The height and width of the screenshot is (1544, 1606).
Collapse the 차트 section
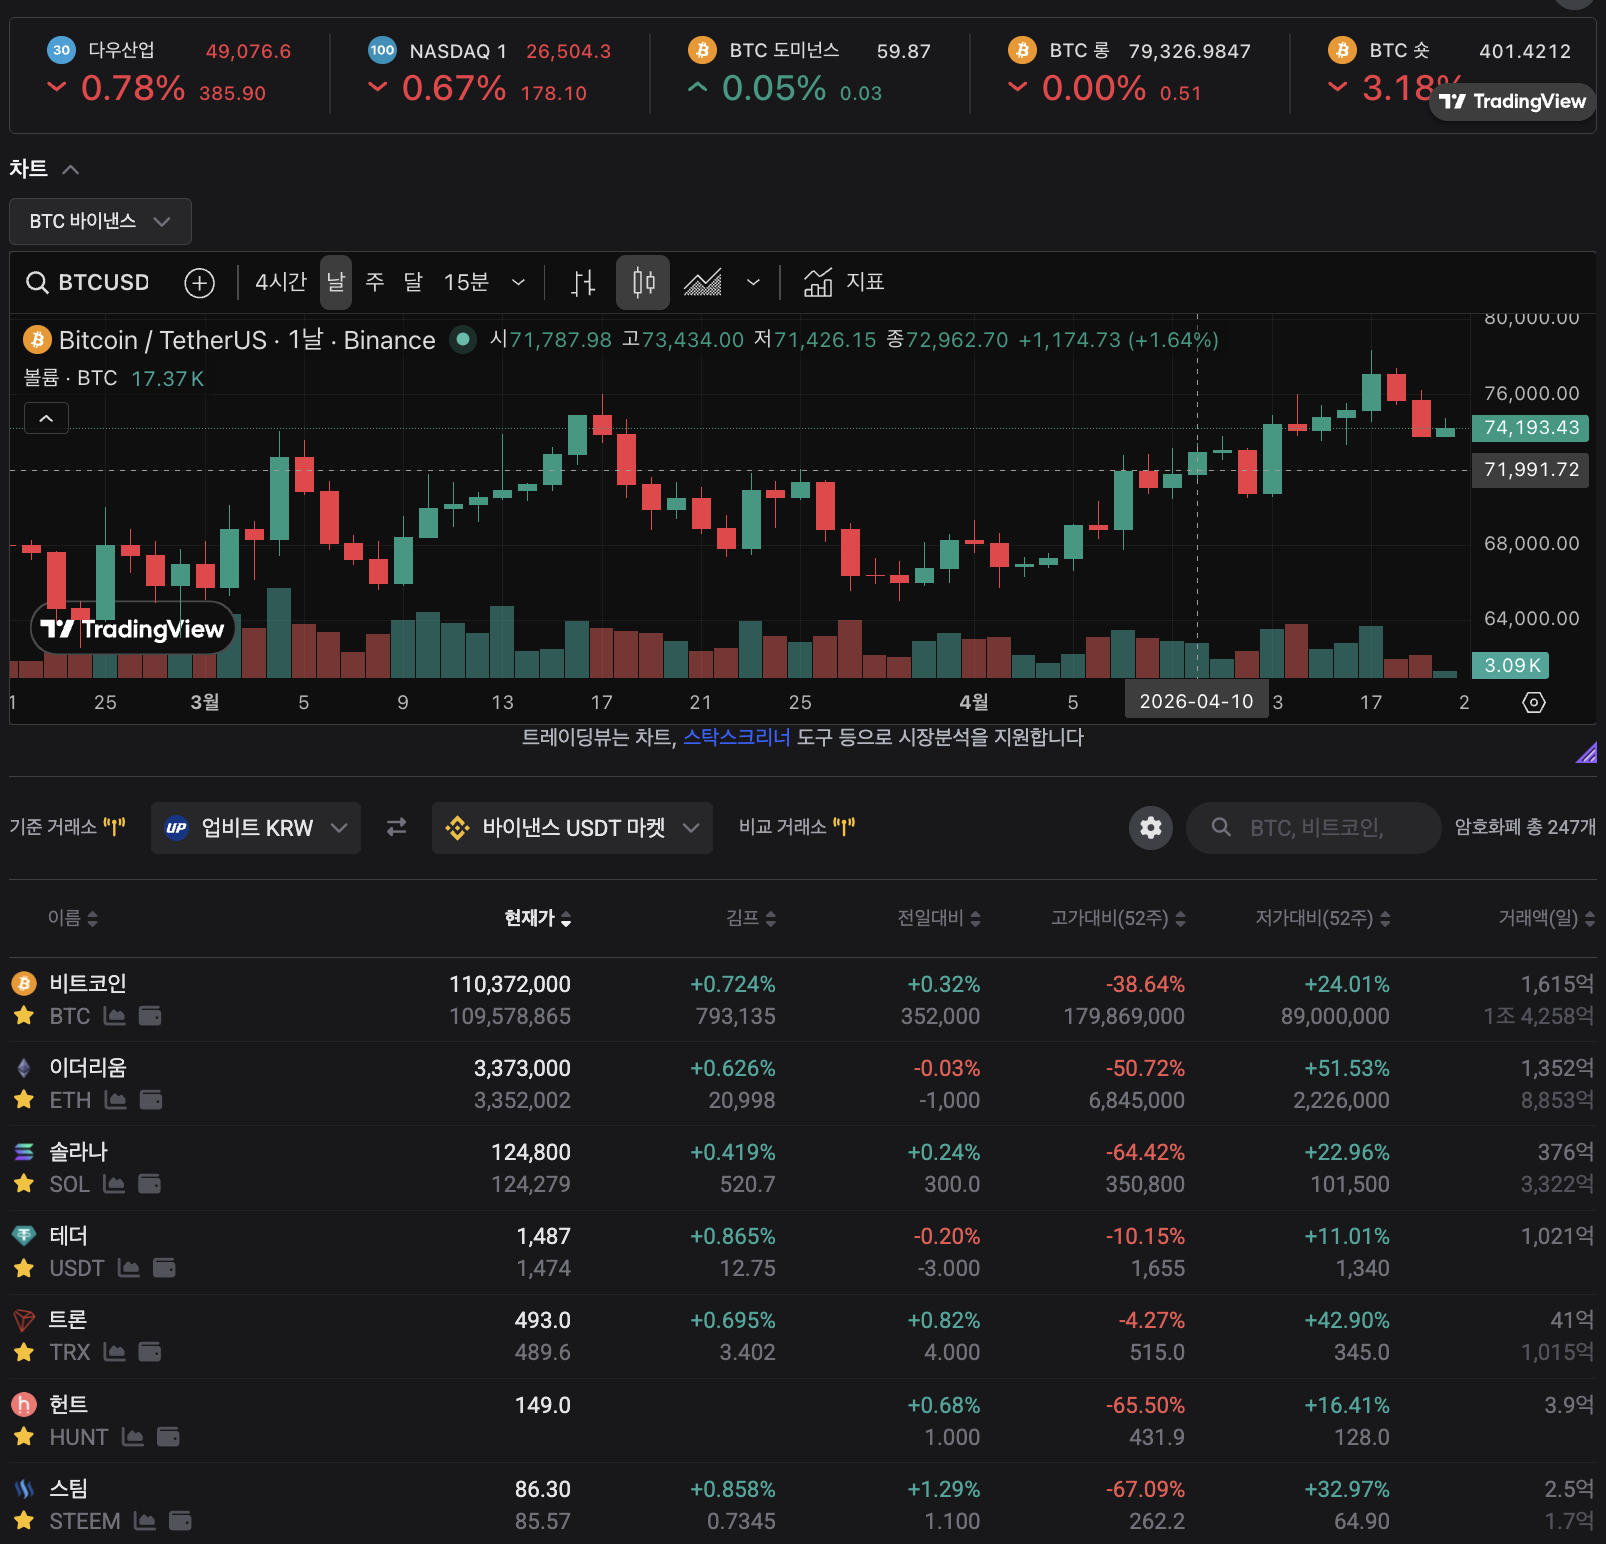click(70, 170)
